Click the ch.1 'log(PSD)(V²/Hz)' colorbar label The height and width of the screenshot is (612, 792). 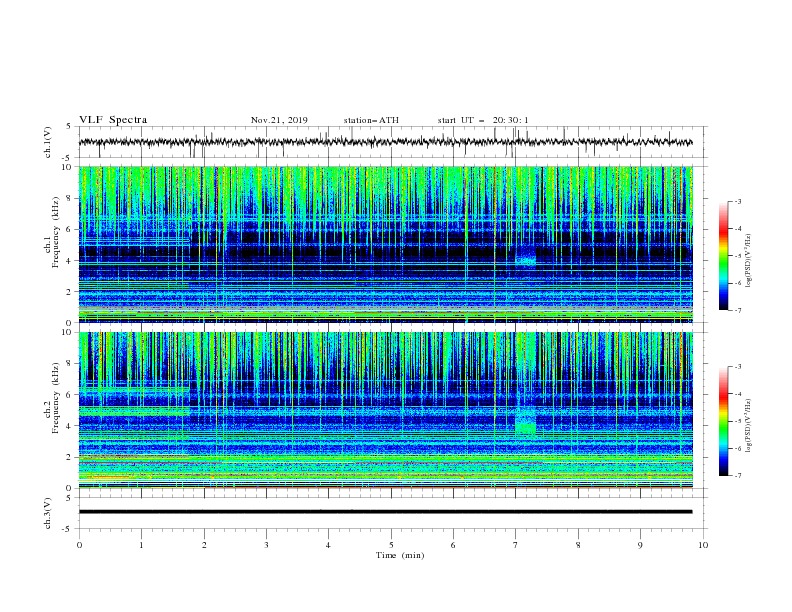point(749,261)
